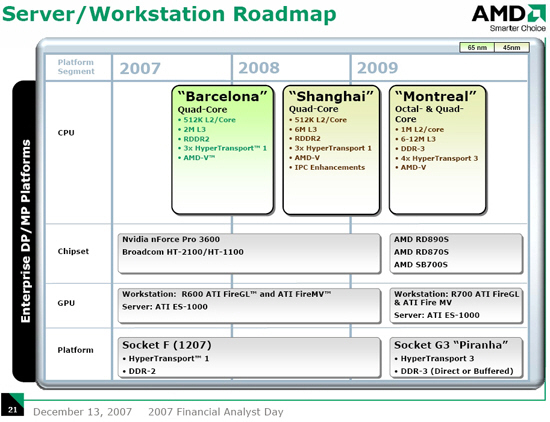Click the Server/Workstation Roadmap title
The image size is (550, 422).
click(x=169, y=14)
